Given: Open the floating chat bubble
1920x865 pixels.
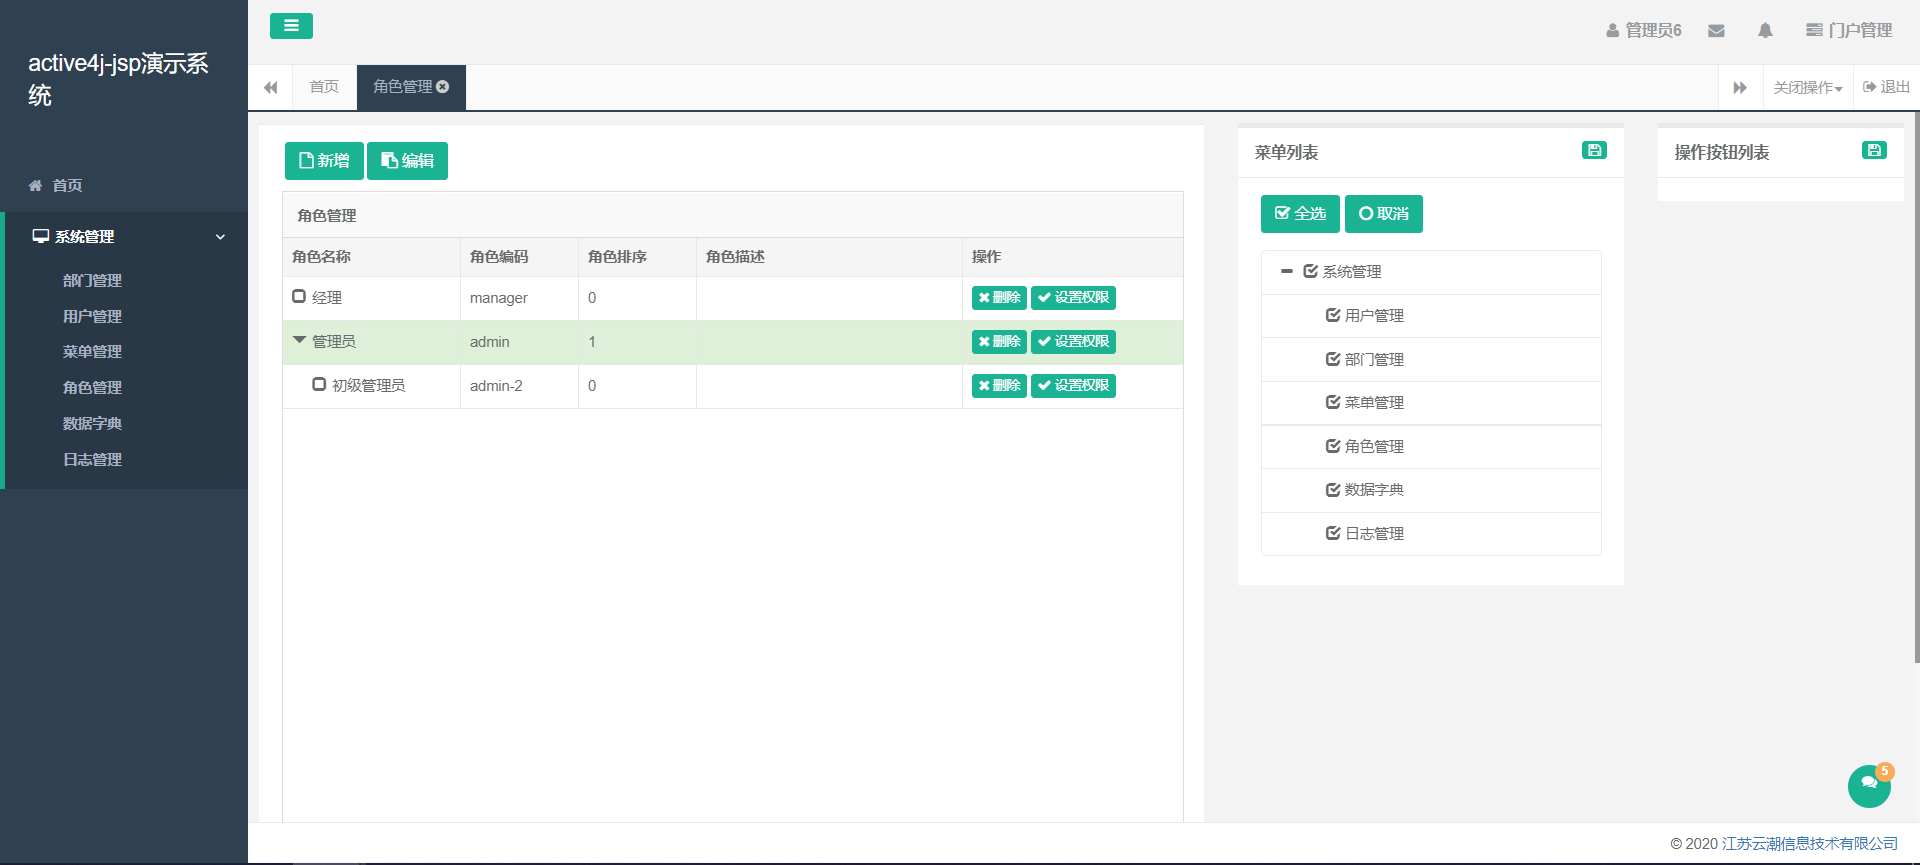Looking at the screenshot, I should pyautogui.click(x=1869, y=786).
